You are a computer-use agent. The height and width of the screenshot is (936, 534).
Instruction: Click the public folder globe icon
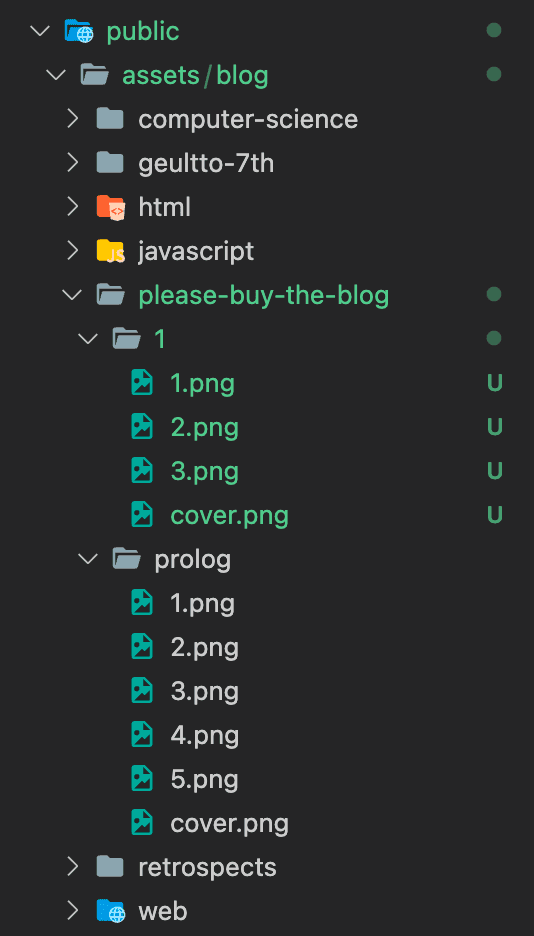[79, 30]
